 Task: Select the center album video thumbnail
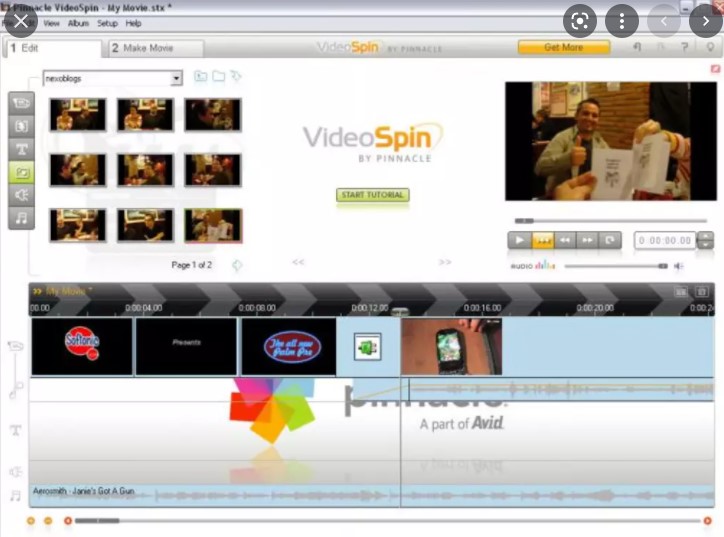[x=145, y=170]
